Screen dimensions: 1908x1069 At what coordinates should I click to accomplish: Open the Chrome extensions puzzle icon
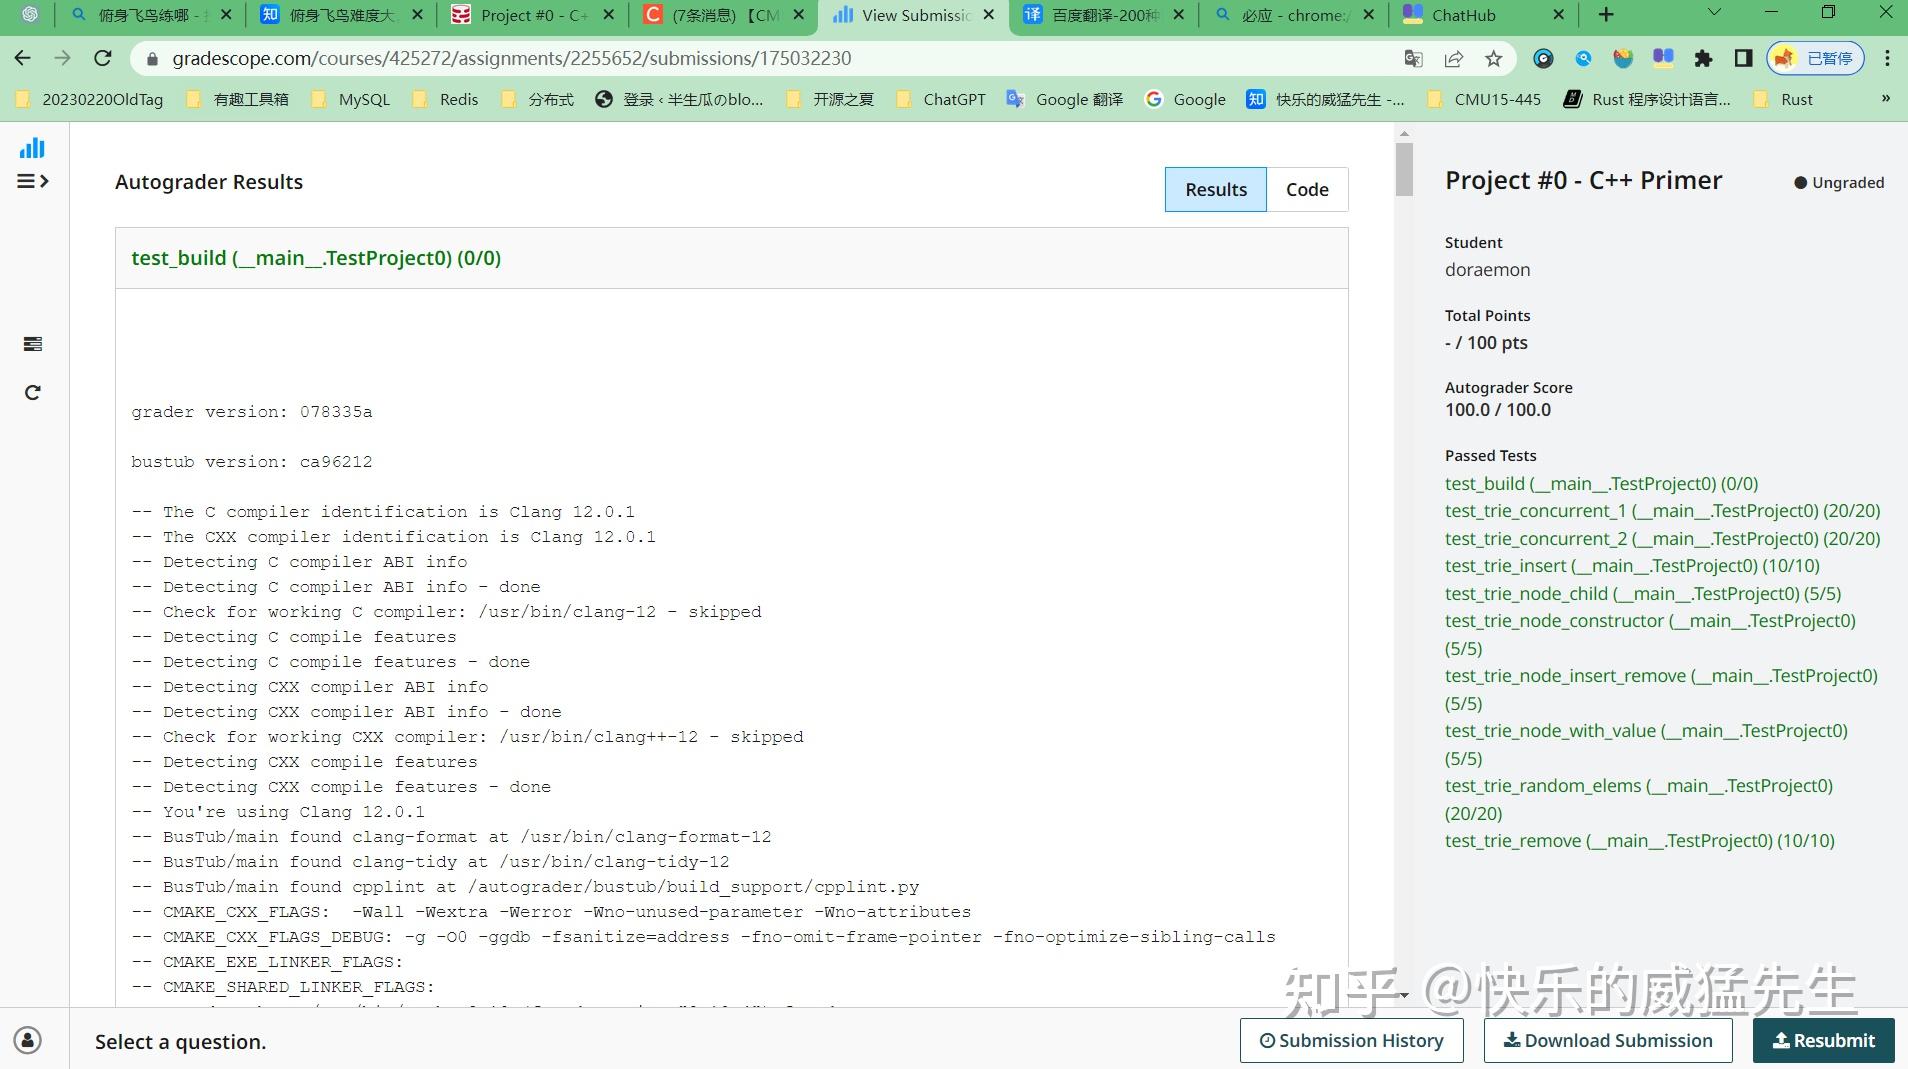(x=1704, y=58)
